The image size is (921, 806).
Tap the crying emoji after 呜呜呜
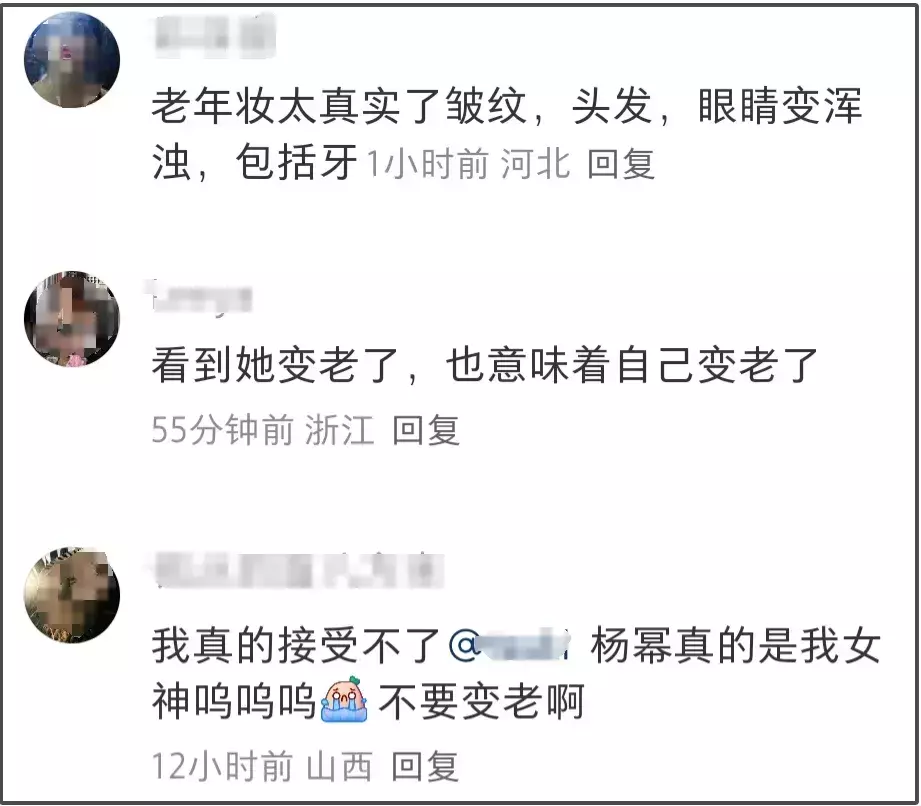click(344, 699)
